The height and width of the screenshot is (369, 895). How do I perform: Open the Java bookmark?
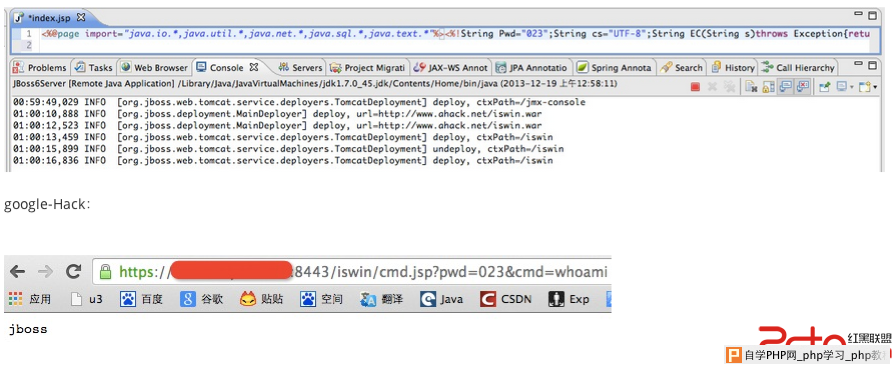[x=442, y=299]
